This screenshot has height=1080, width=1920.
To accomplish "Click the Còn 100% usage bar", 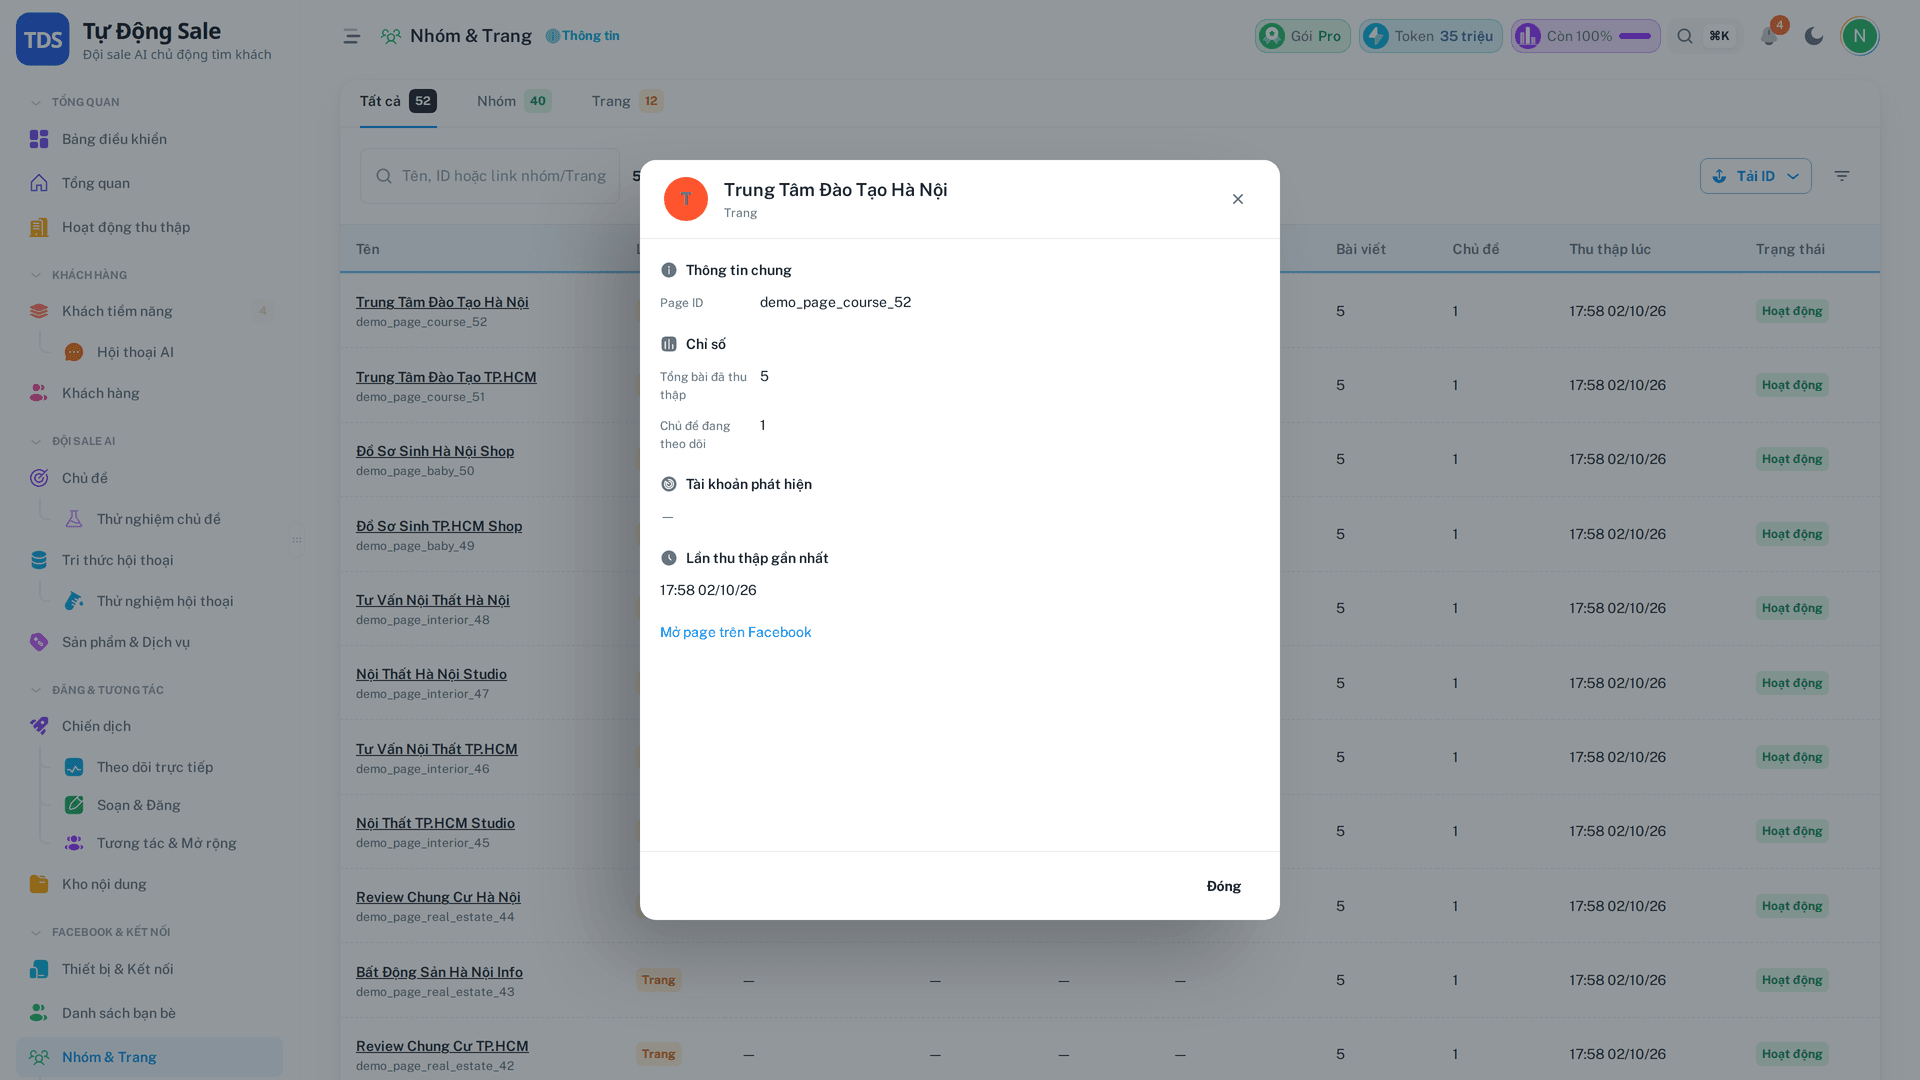I will 1585,36.
